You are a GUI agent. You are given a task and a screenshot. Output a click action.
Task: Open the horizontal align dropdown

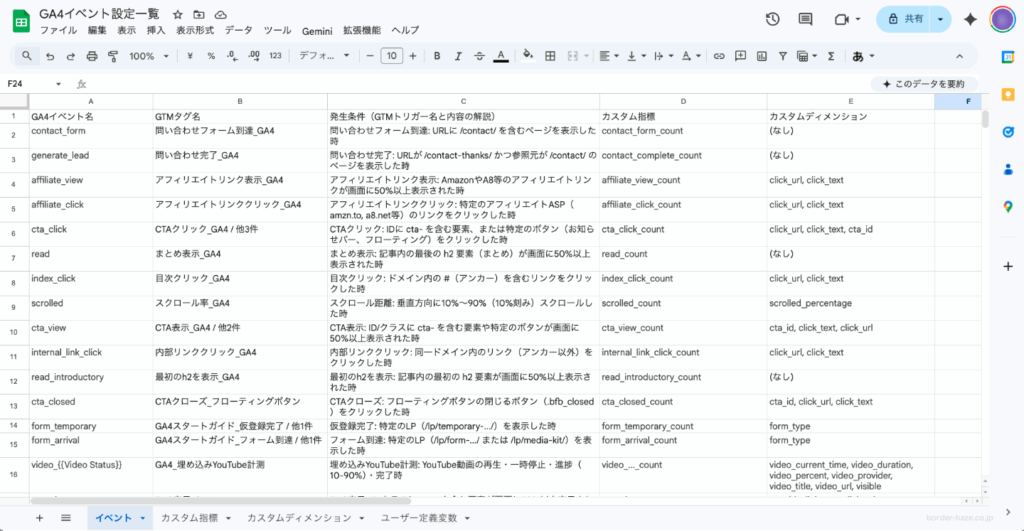[609, 56]
